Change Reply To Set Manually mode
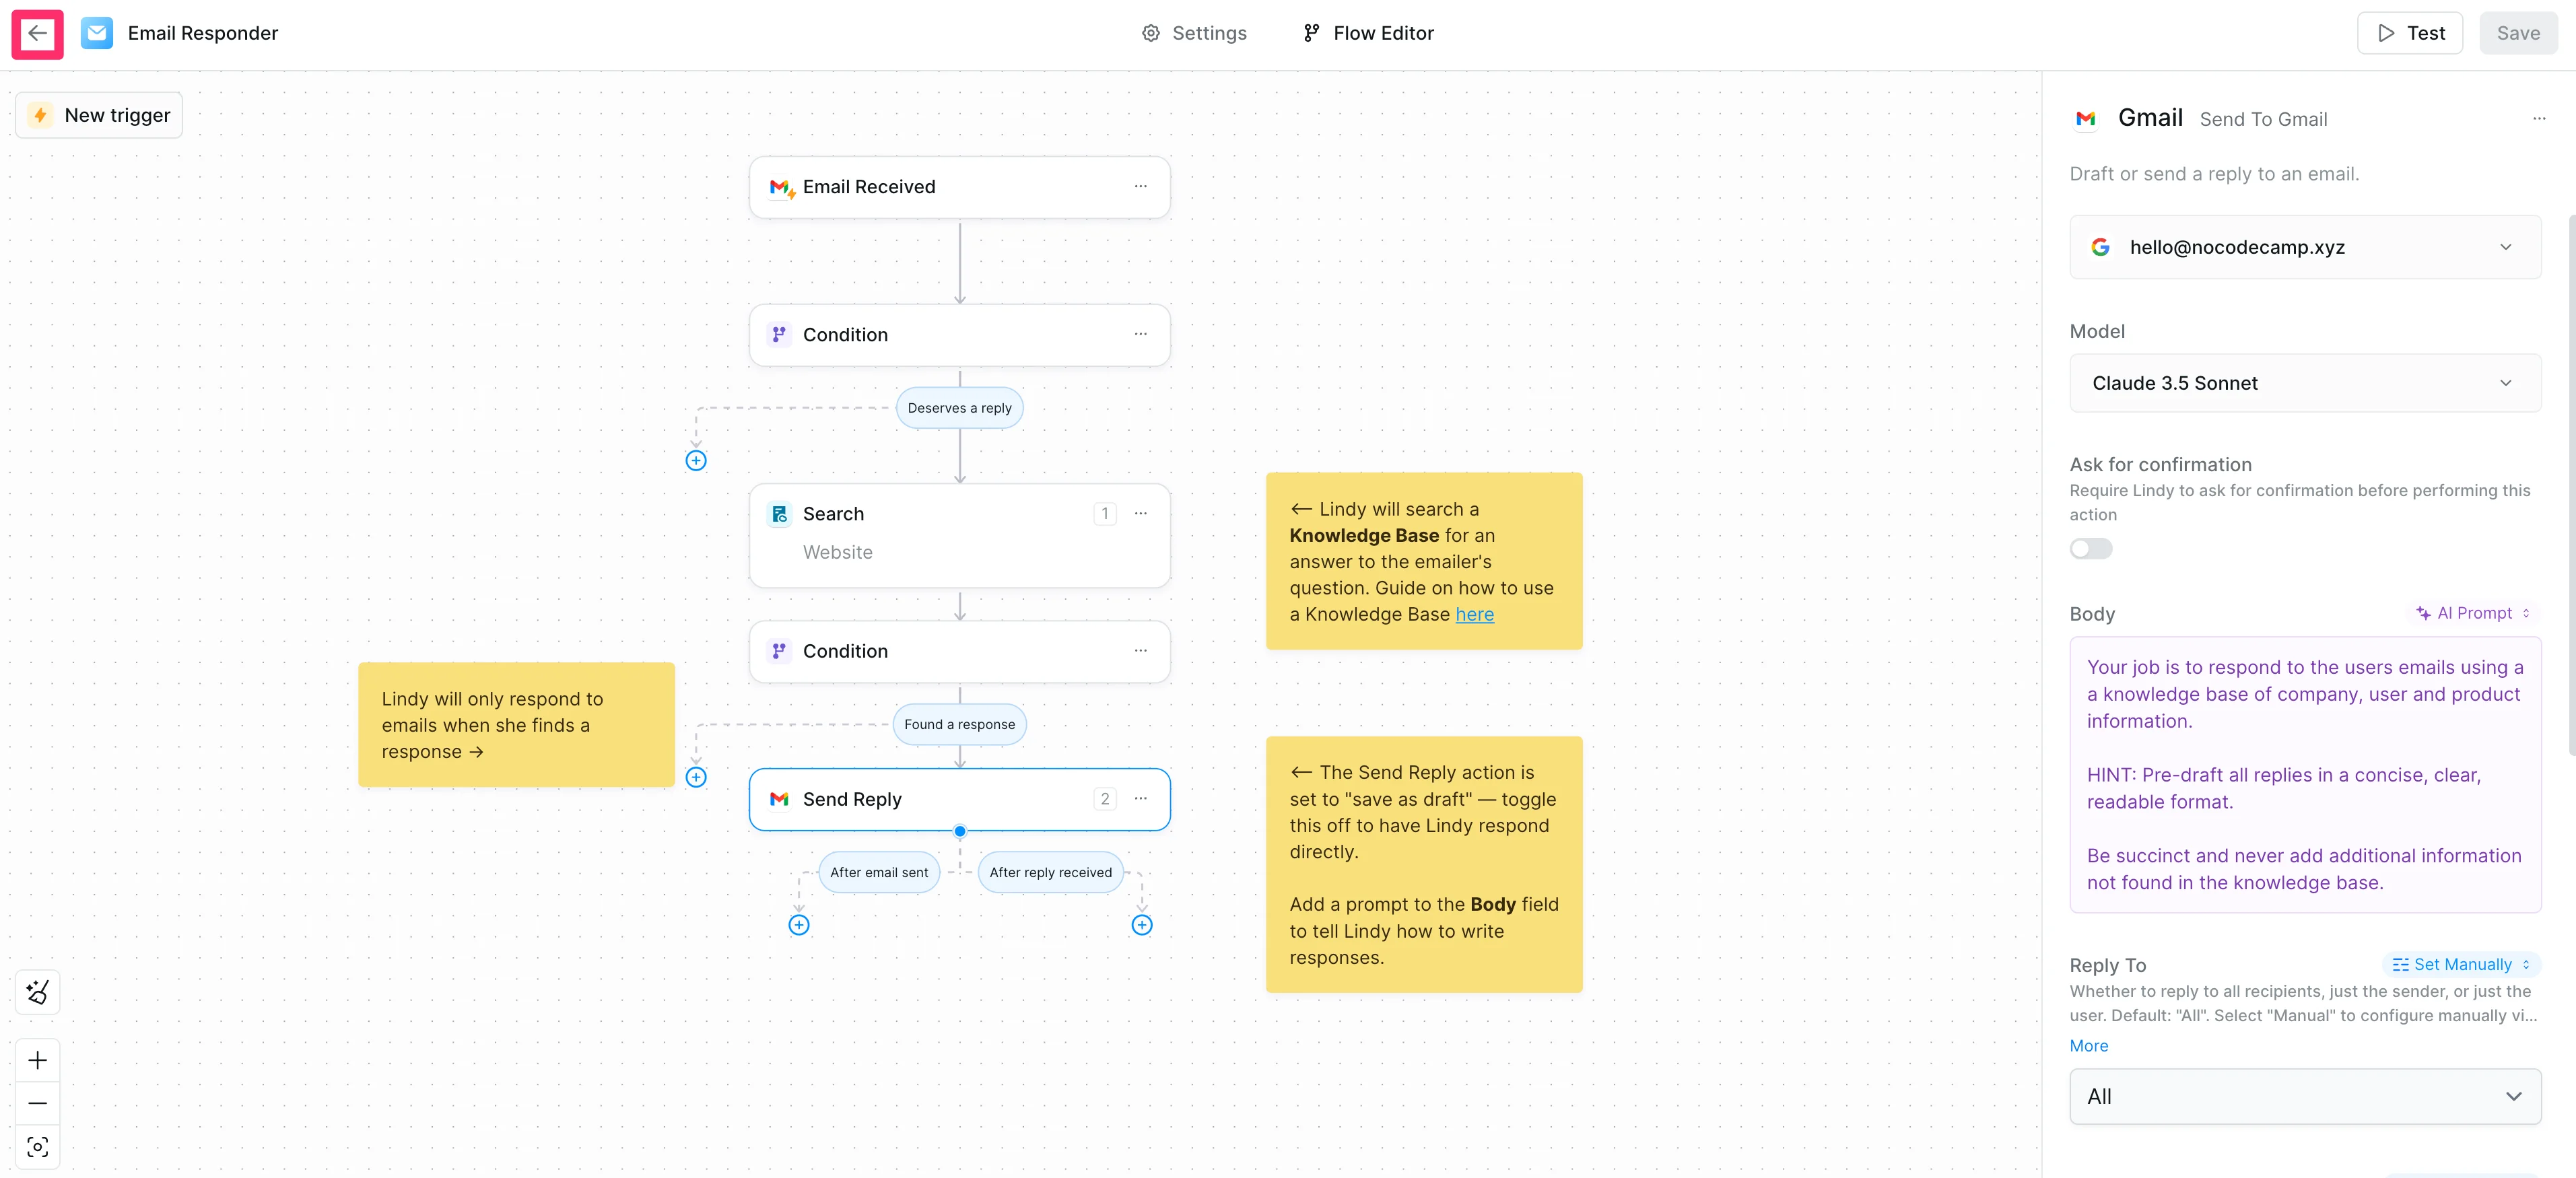 tap(2461, 964)
